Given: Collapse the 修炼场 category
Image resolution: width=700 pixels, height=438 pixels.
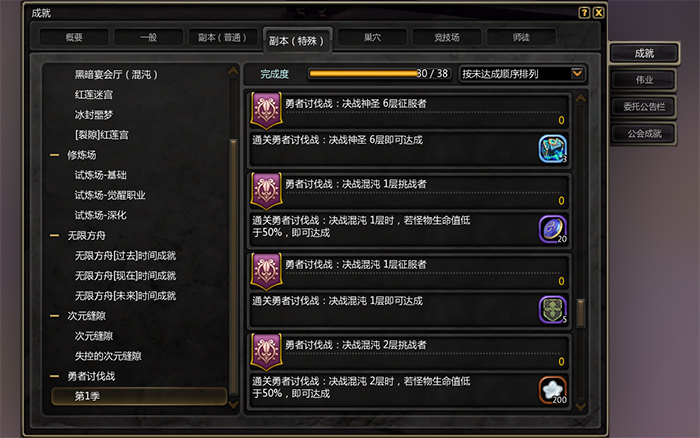Looking at the screenshot, I should (x=54, y=155).
